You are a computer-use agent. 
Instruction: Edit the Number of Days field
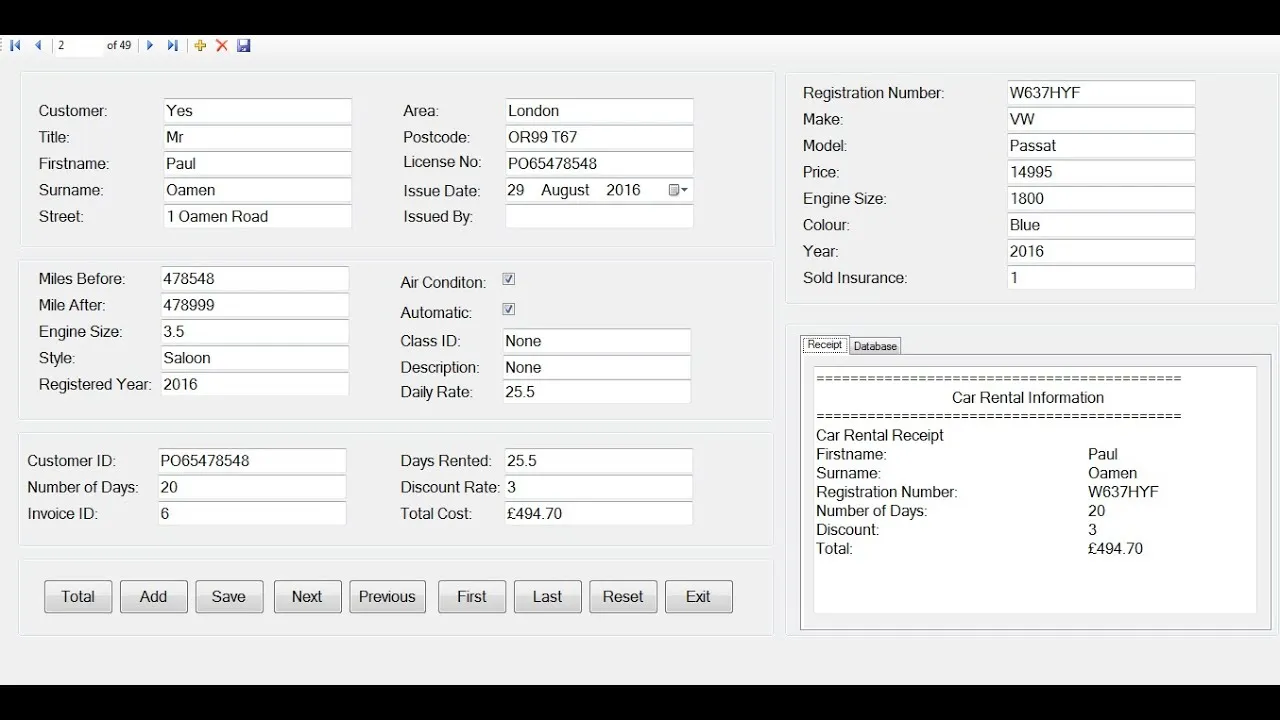point(252,487)
